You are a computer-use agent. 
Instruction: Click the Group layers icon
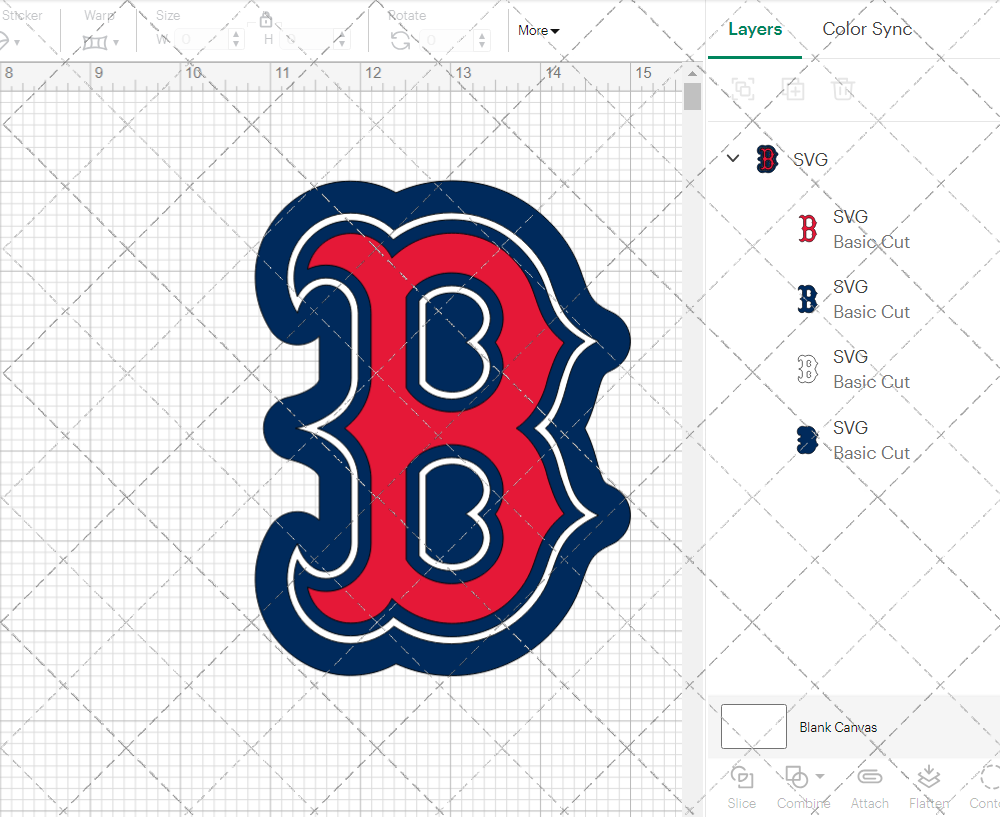(x=743, y=89)
